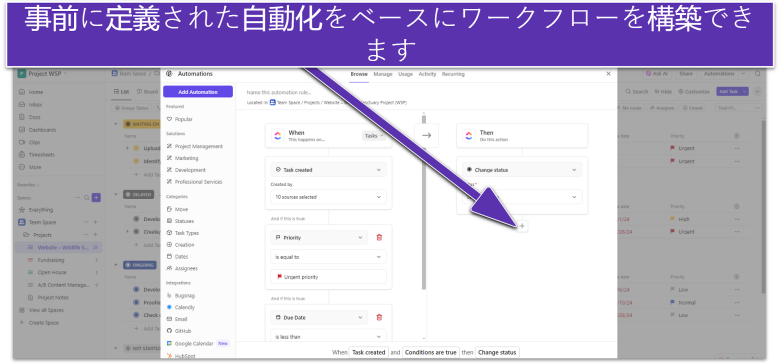Select Professional Services solutions category
The height and width of the screenshot is (363, 780).
(195, 182)
